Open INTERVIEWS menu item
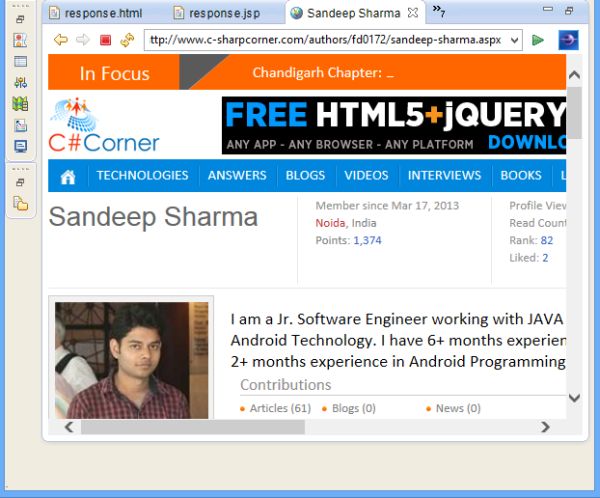Viewport: 600px width, 498px height. tap(444, 175)
